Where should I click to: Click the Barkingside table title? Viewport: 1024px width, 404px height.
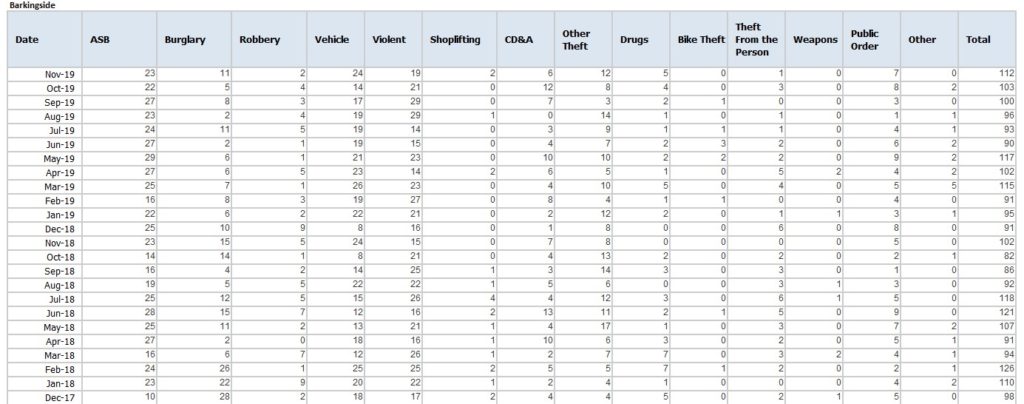[31, 6]
